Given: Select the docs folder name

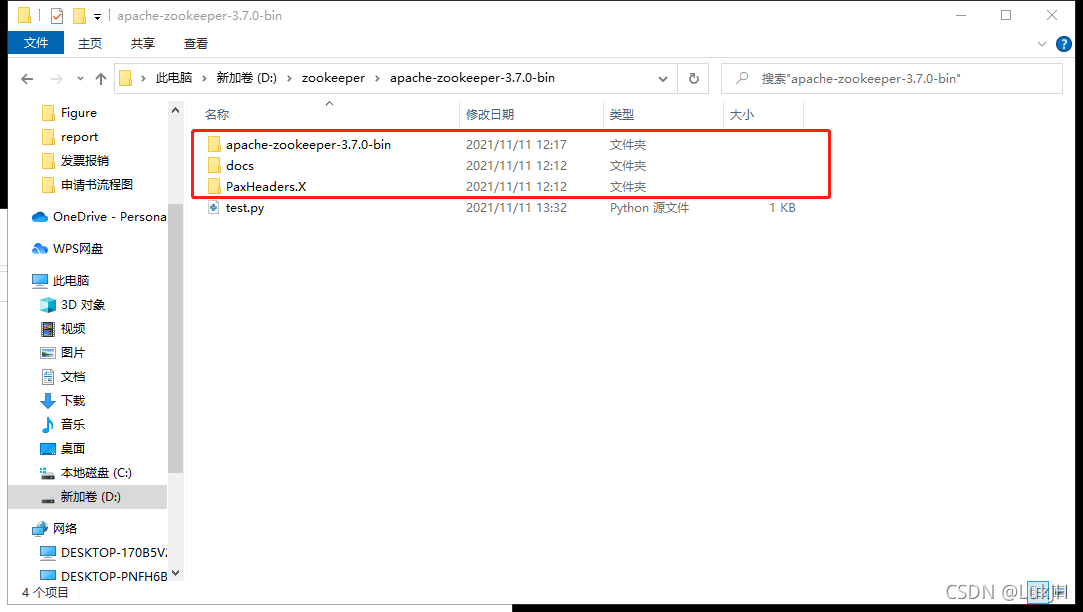Looking at the screenshot, I should coord(240,166).
